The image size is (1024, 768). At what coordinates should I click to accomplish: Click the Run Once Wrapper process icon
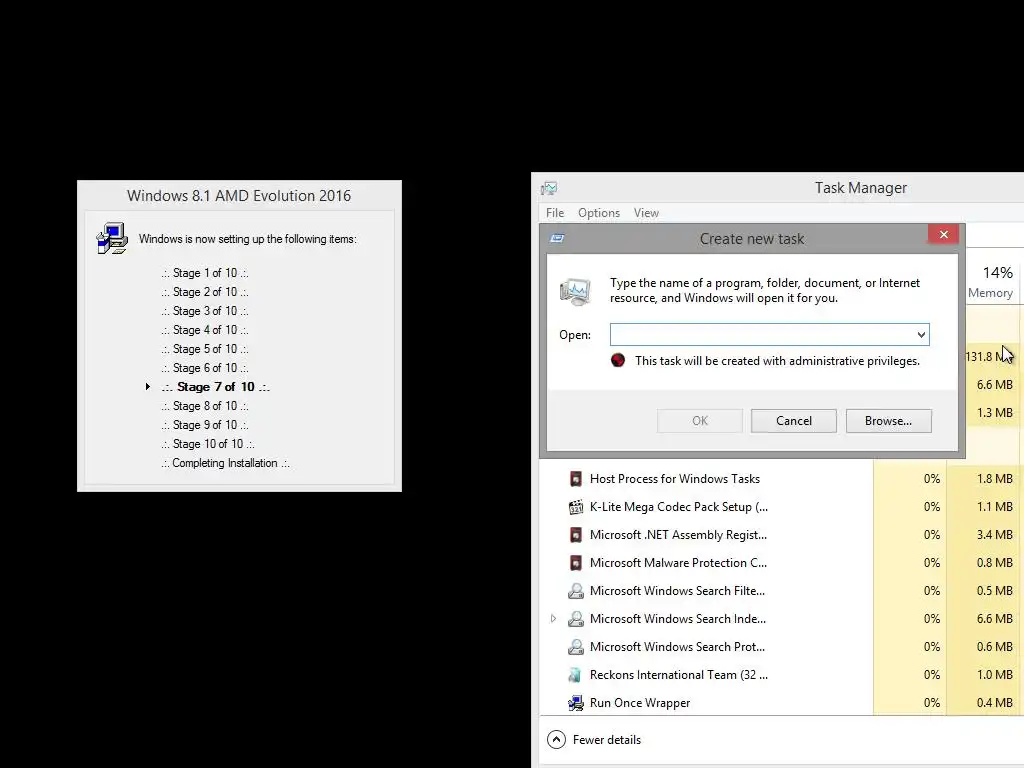pyautogui.click(x=575, y=703)
